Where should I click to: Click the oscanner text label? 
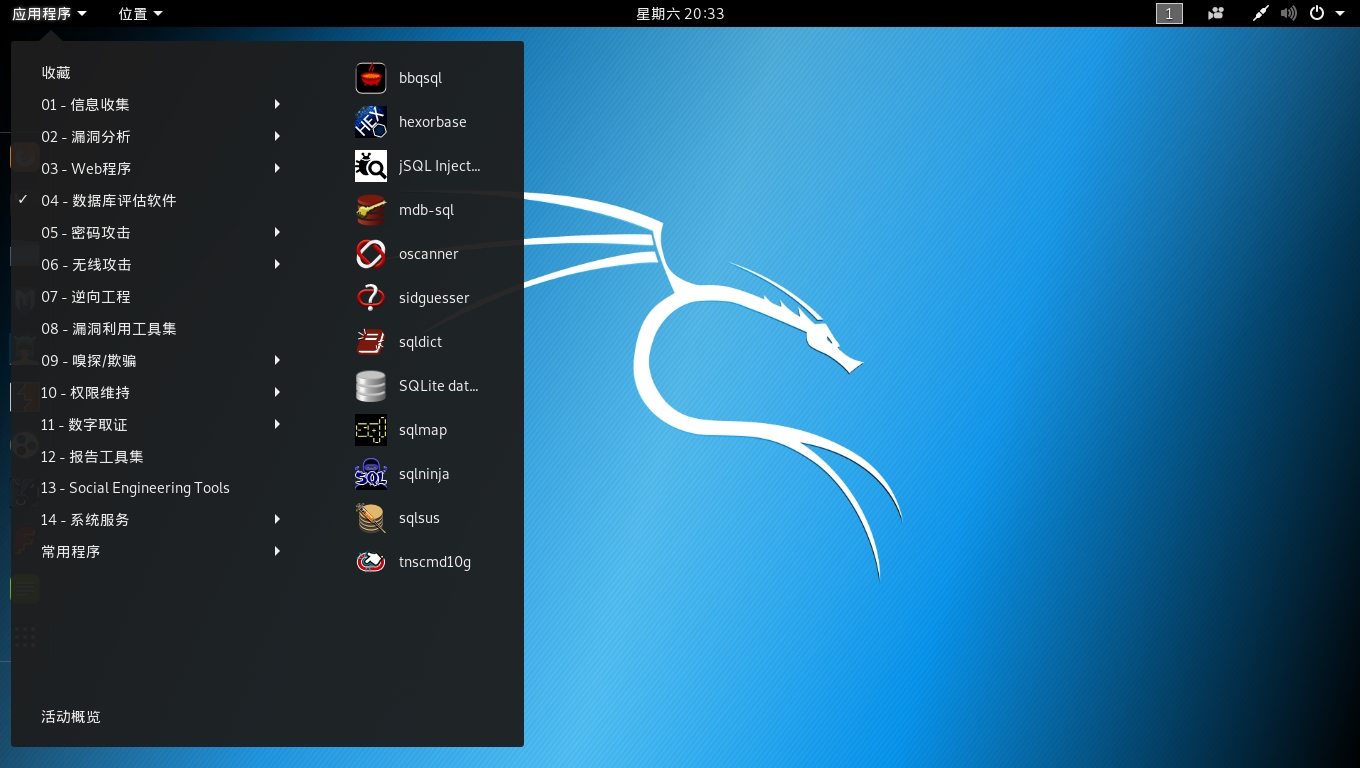point(428,254)
